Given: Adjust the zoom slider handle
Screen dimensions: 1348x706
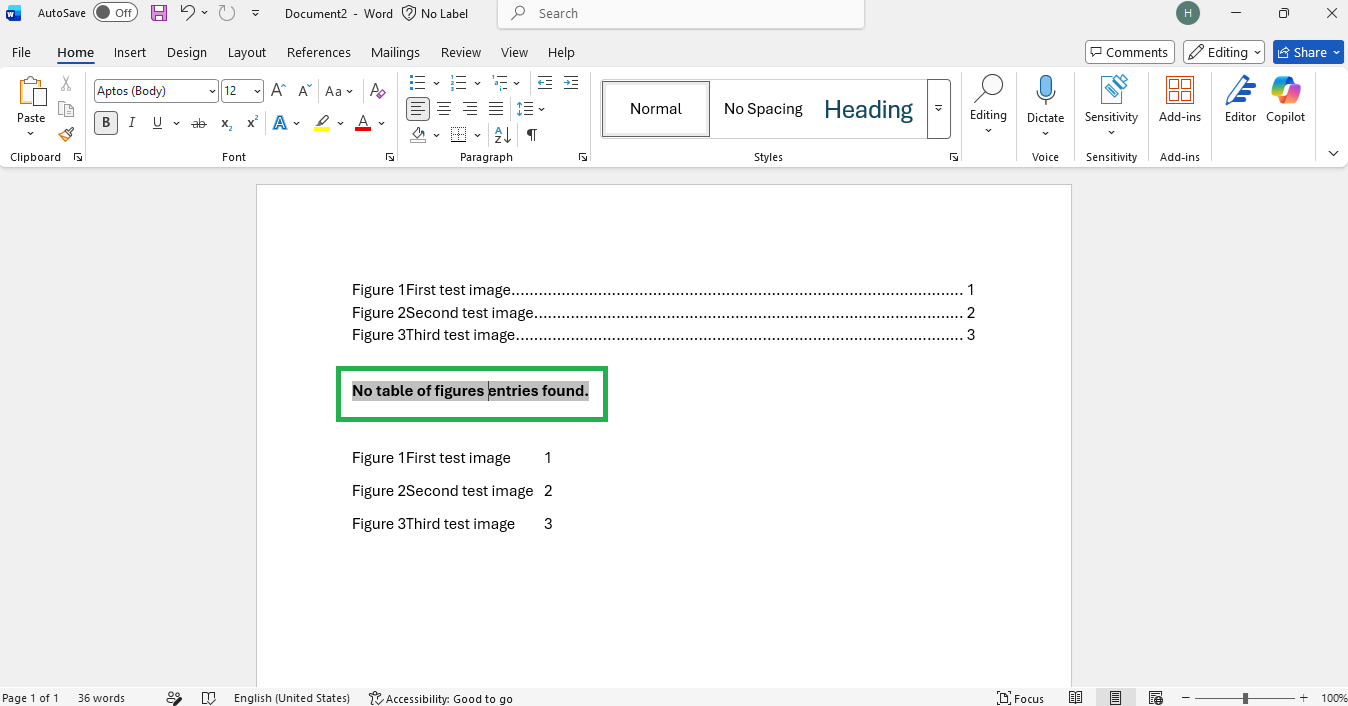Looking at the screenshot, I should 1245,698.
